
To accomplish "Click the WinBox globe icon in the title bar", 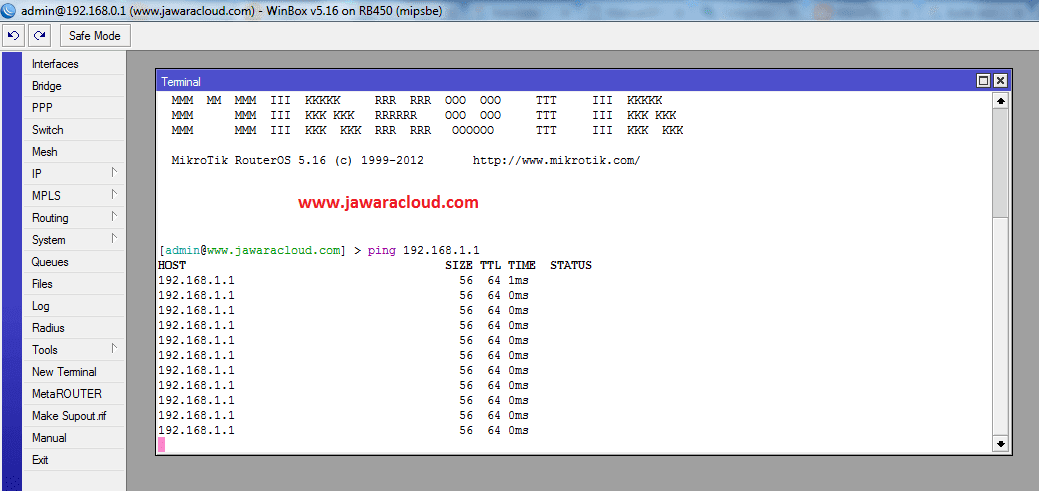I will tap(10, 11).
